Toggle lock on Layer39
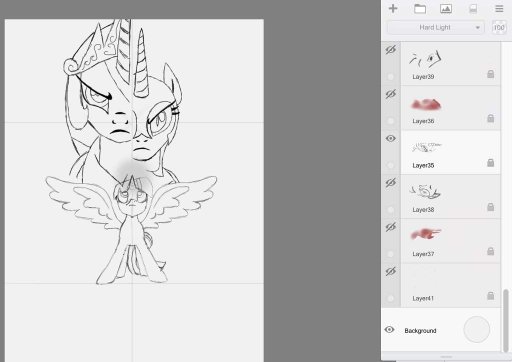The height and width of the screenshot is (362, 512). pyautogui.click(x=490, y=74)
